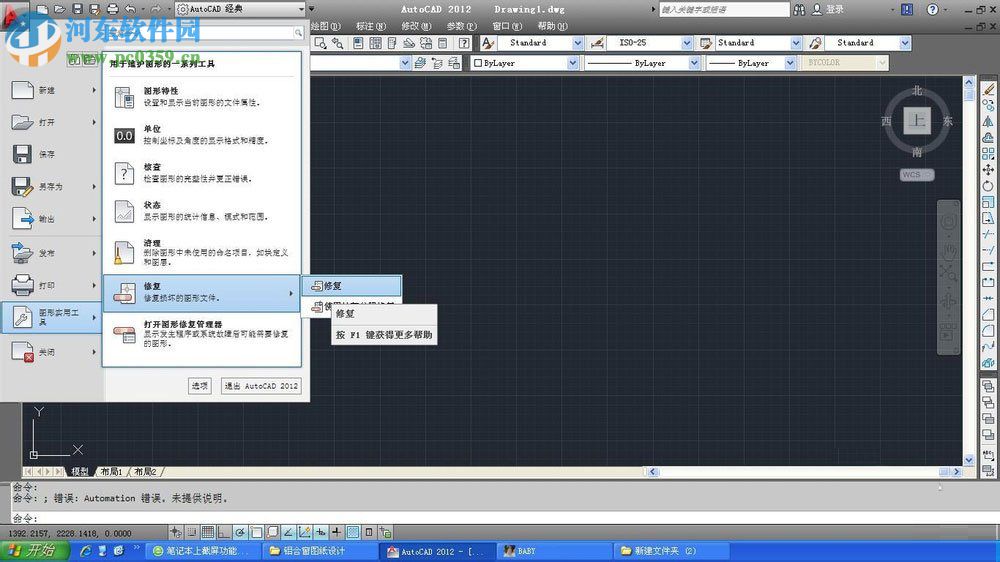The height and width of the screenshot is (562, 1000).
Task: Expand the 关闭 submenu arrow
Action: point(94,351)
